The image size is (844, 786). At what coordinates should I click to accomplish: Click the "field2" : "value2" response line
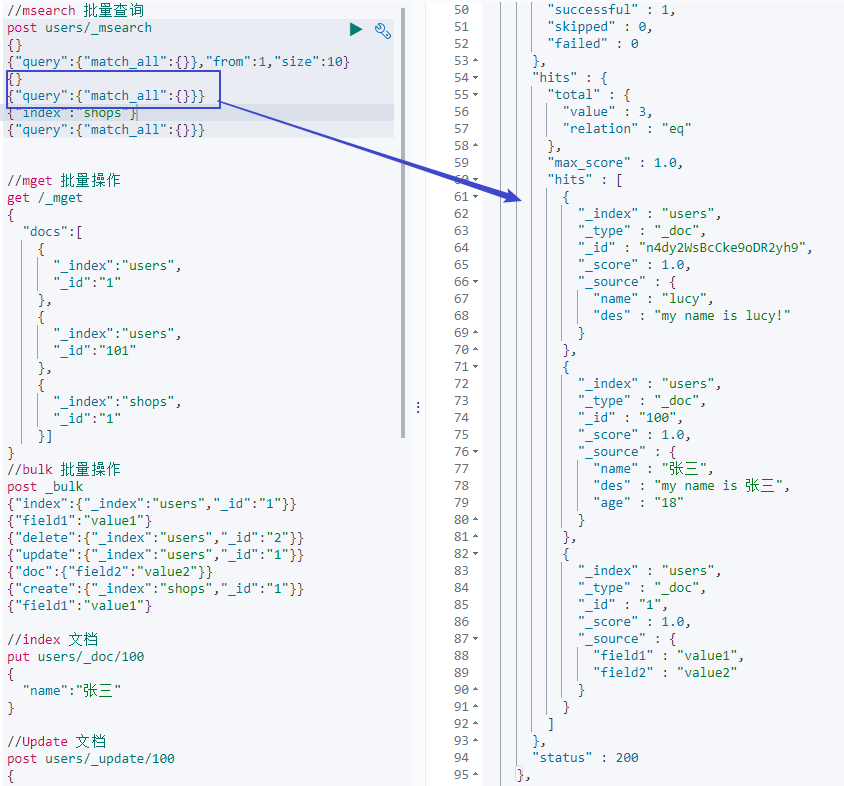[x=665, y=673]
